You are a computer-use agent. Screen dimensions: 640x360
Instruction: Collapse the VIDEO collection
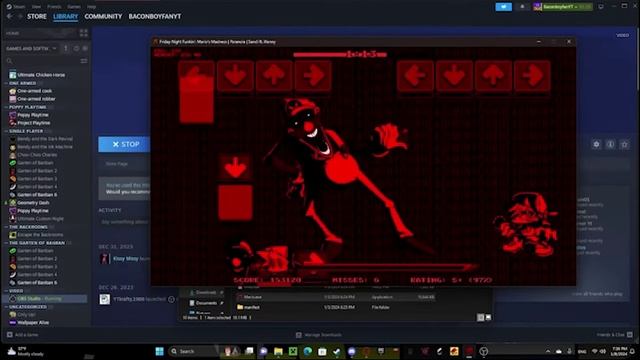6,291
